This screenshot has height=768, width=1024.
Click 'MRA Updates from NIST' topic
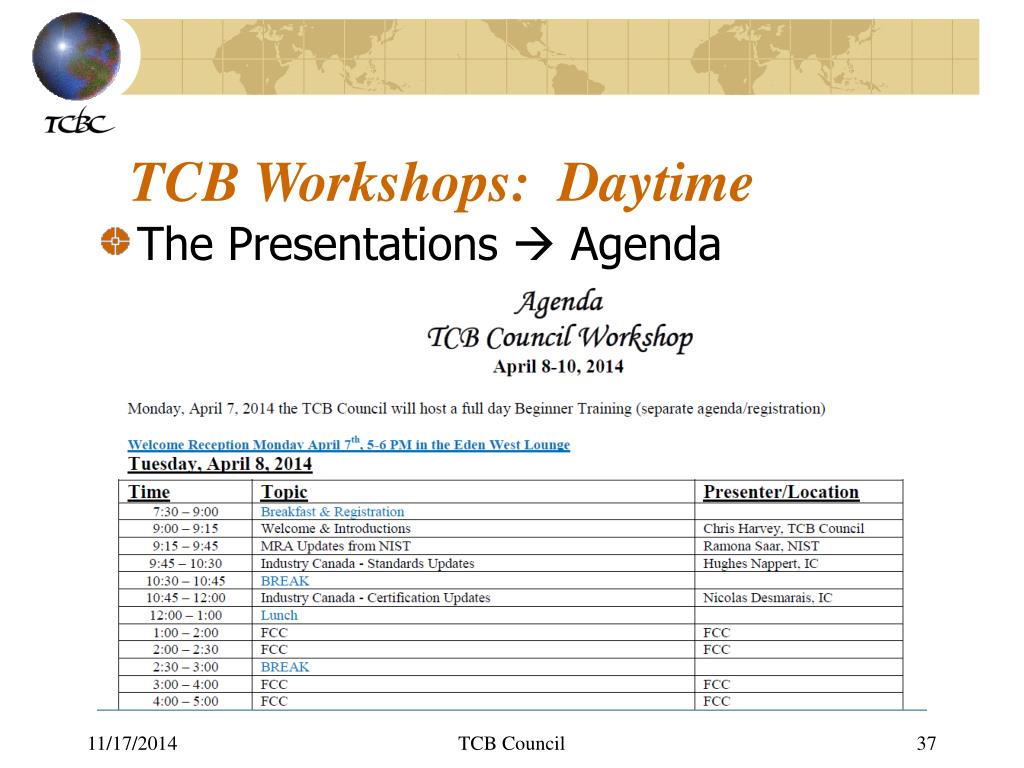pos(336,546)
